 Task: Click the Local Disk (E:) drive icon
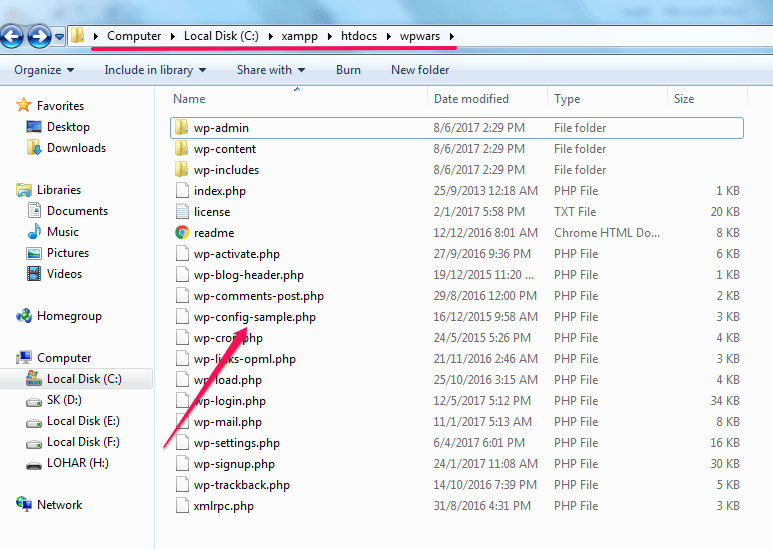point(34,423)
